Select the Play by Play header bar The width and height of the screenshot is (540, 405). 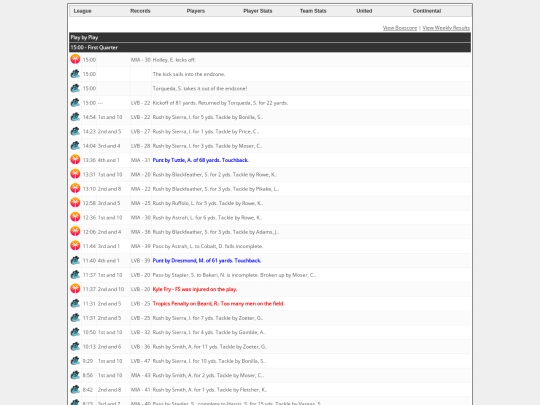tap(270, 37)
